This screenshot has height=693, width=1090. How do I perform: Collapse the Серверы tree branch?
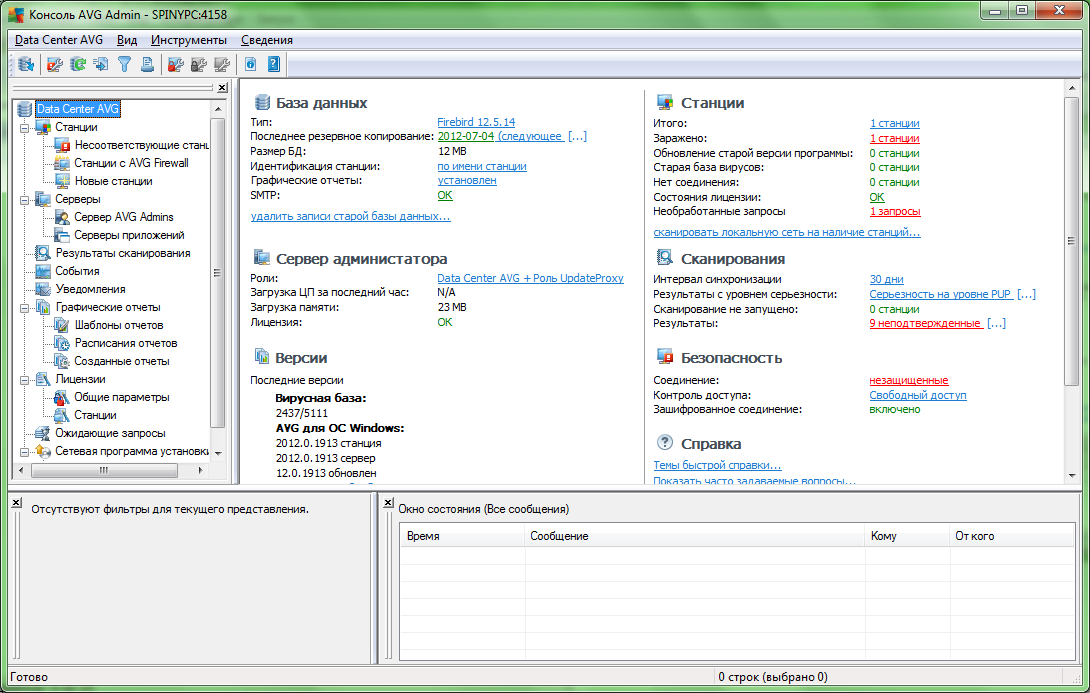[x=25, y=199]
